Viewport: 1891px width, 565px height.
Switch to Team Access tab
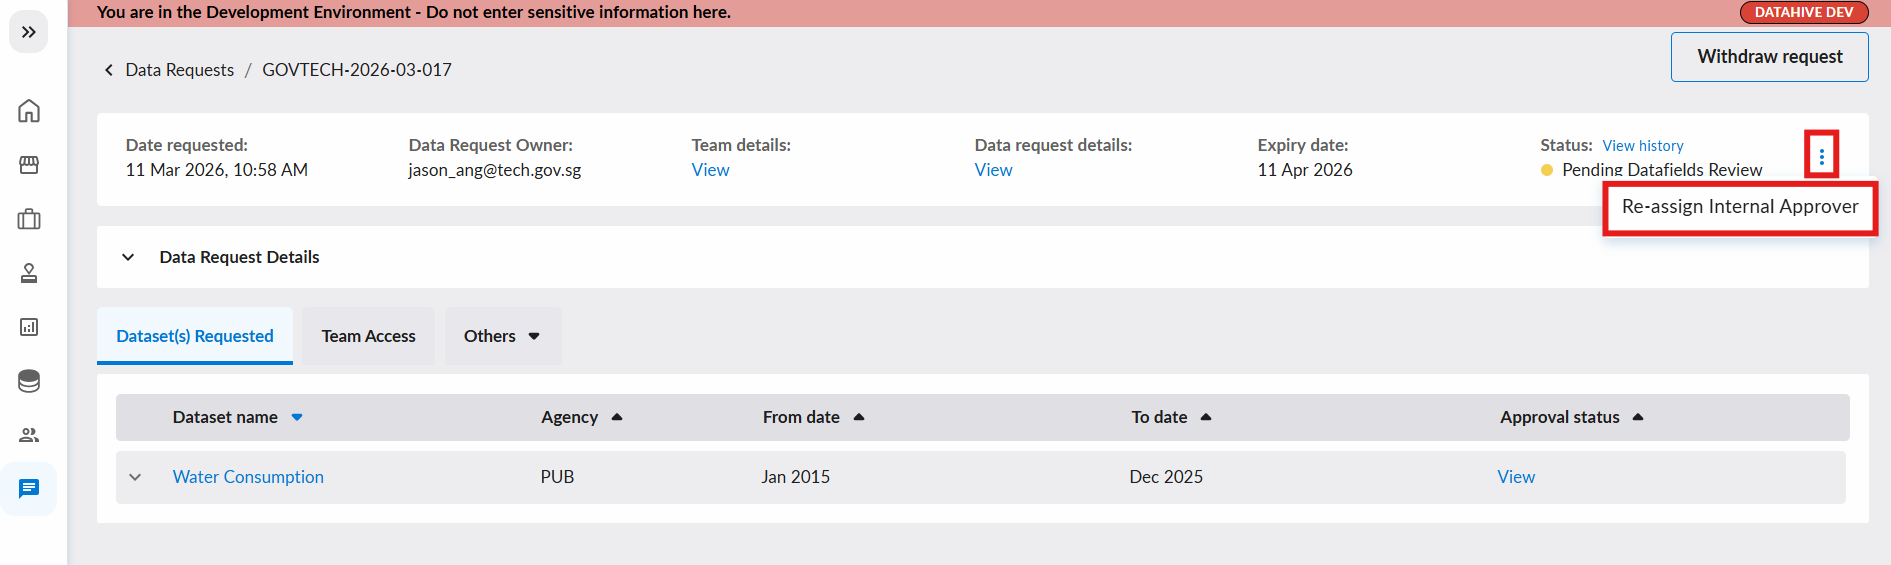[368, 336]
